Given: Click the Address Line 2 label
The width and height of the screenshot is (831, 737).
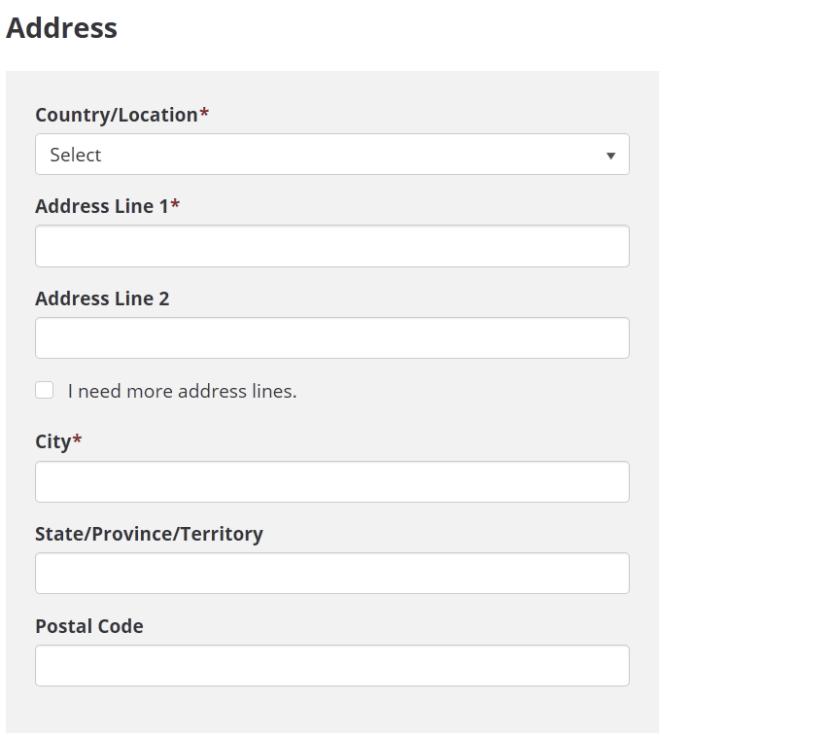Looking at the screenshot, I should [x=102, y=299].
